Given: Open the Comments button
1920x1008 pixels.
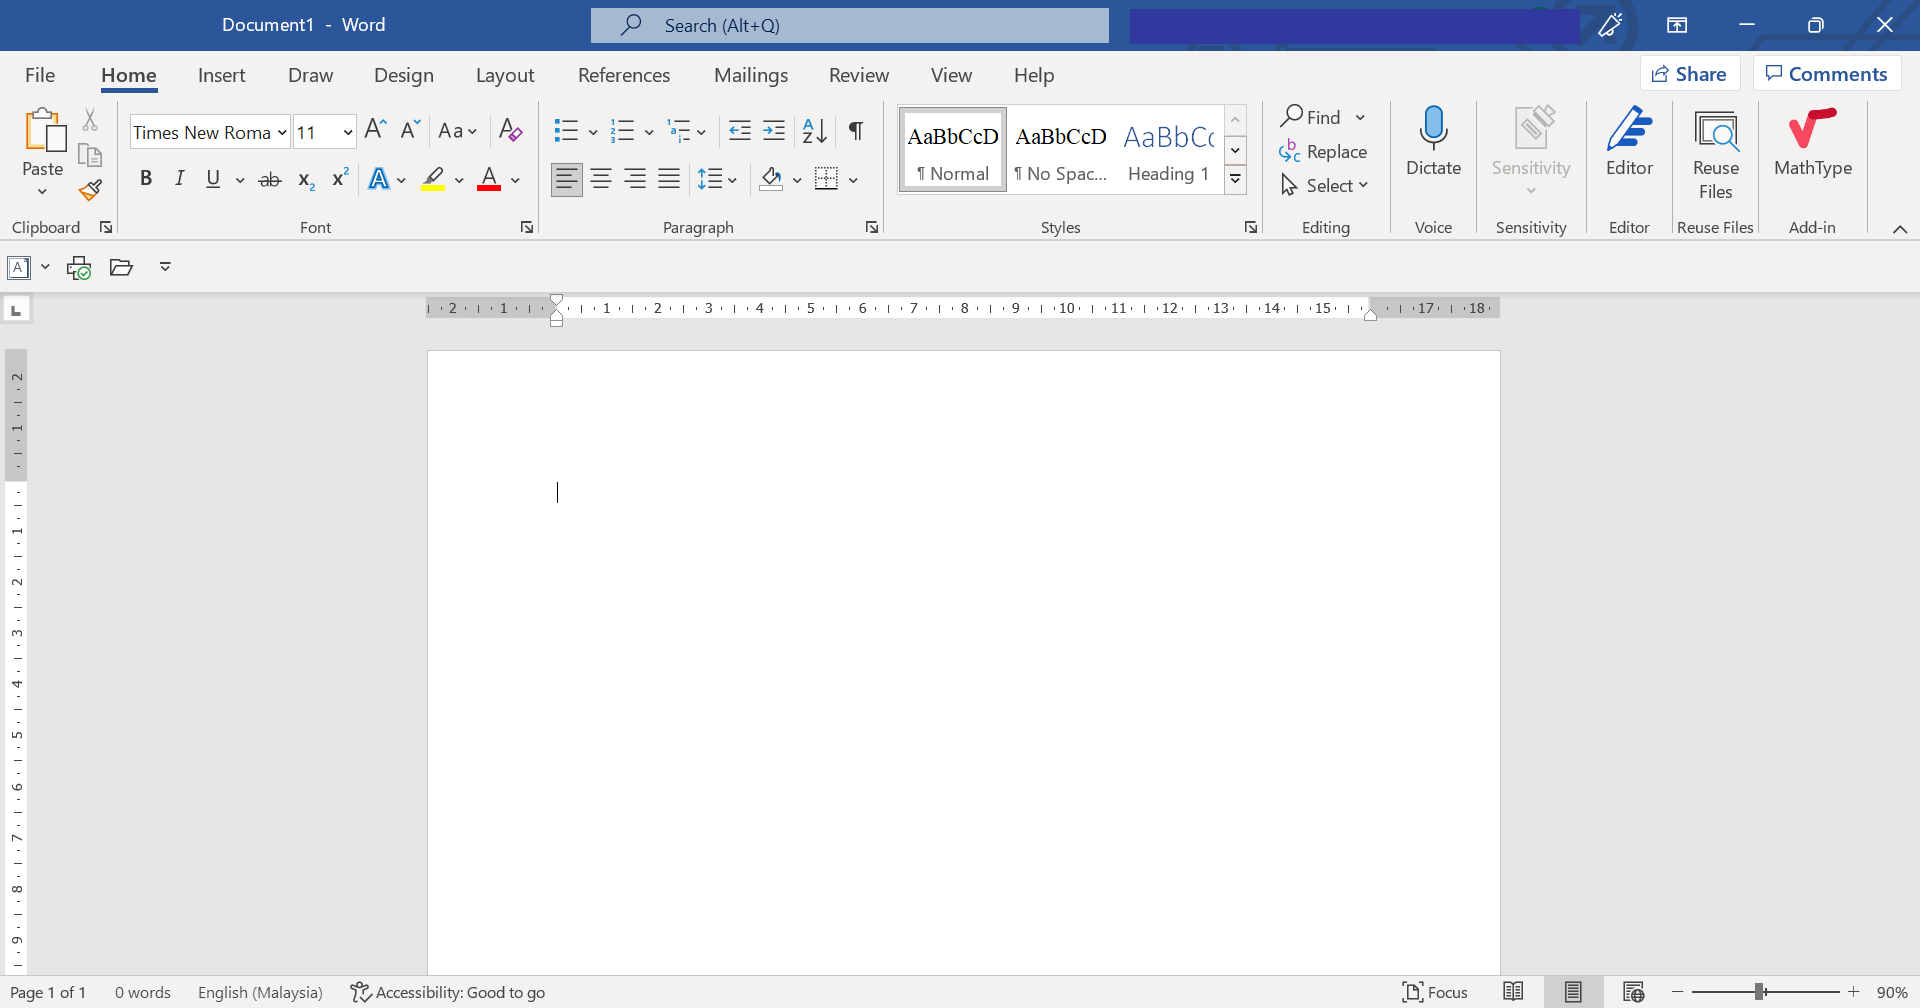Looking at the screenshot, I should 1826,74.
